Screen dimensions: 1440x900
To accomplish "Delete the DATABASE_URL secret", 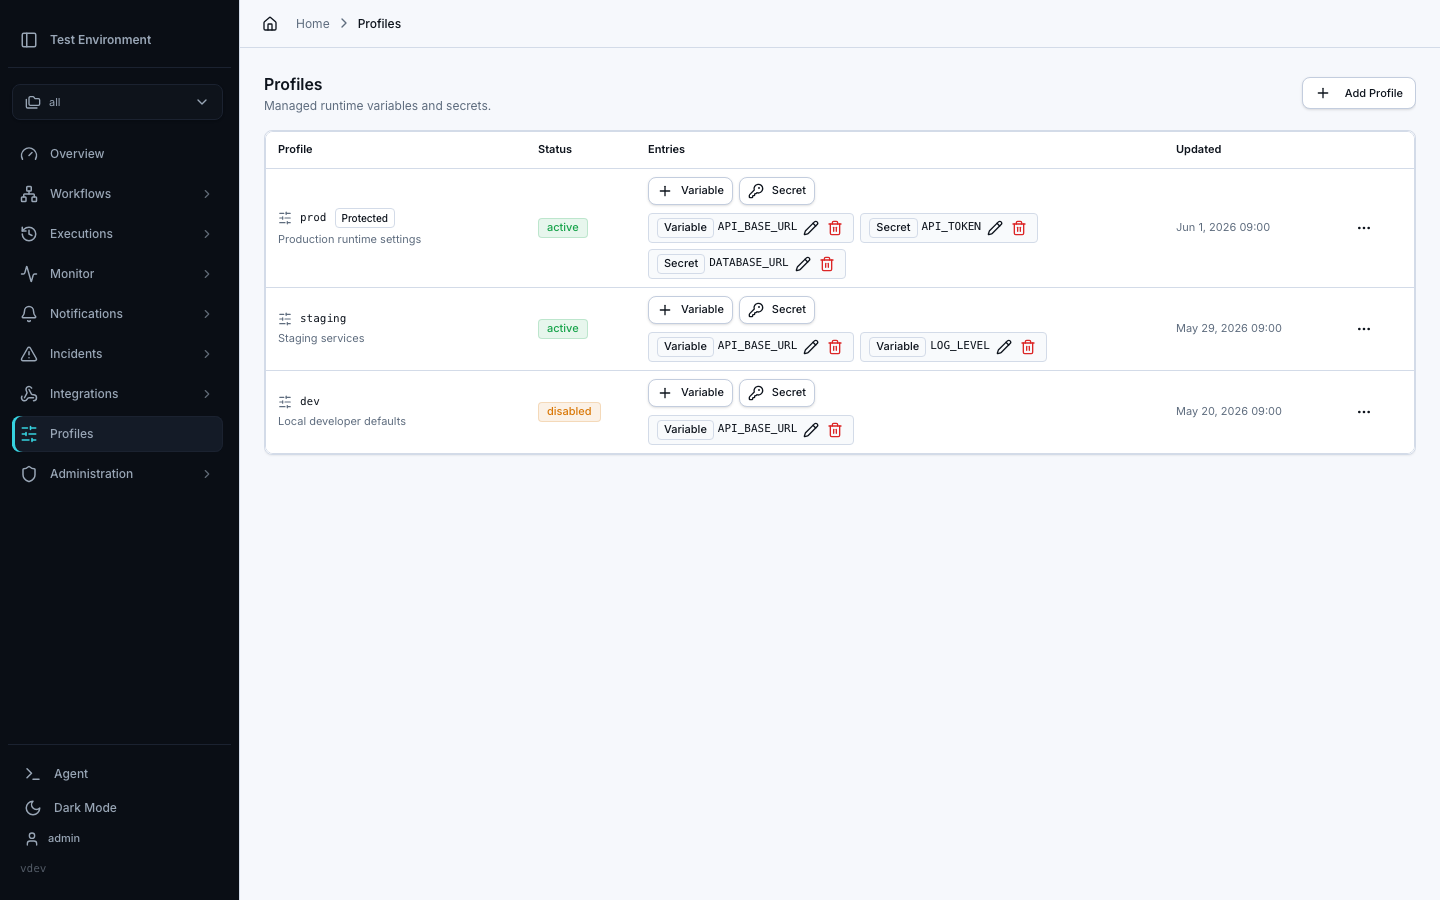I will point(827,264).
